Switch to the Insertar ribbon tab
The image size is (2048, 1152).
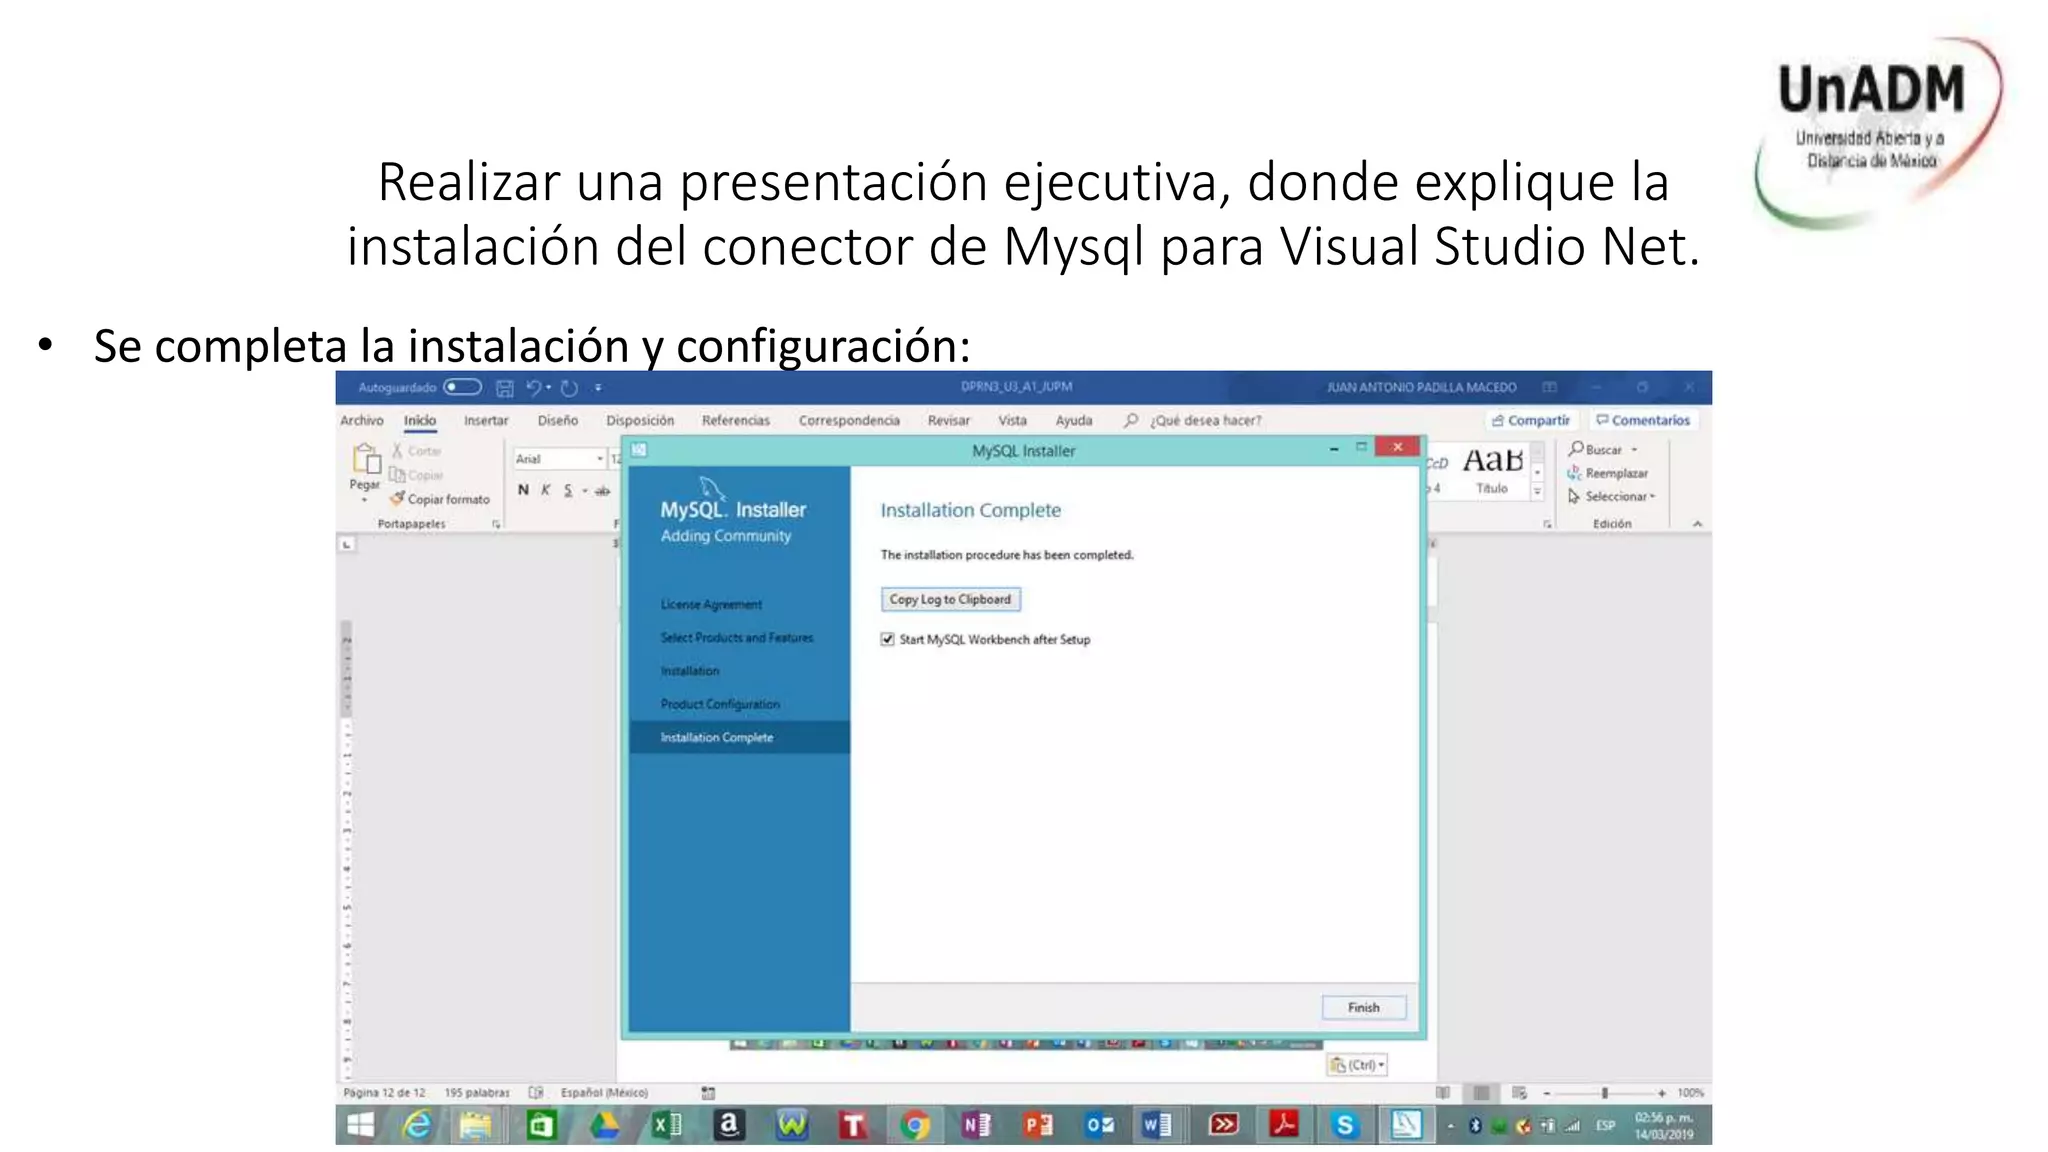(x=486, y=420)
